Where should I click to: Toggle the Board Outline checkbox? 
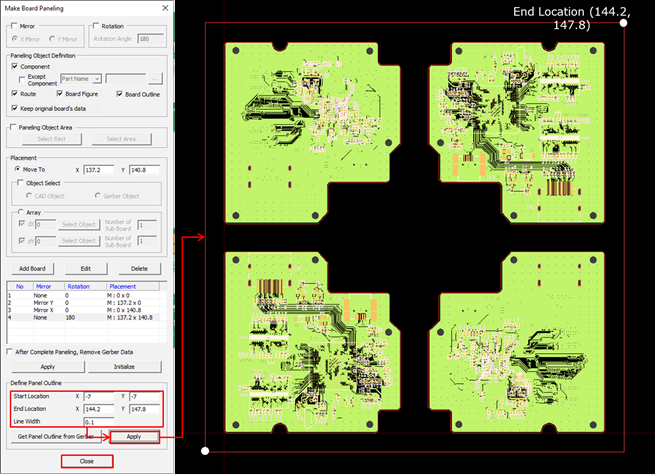119,94
